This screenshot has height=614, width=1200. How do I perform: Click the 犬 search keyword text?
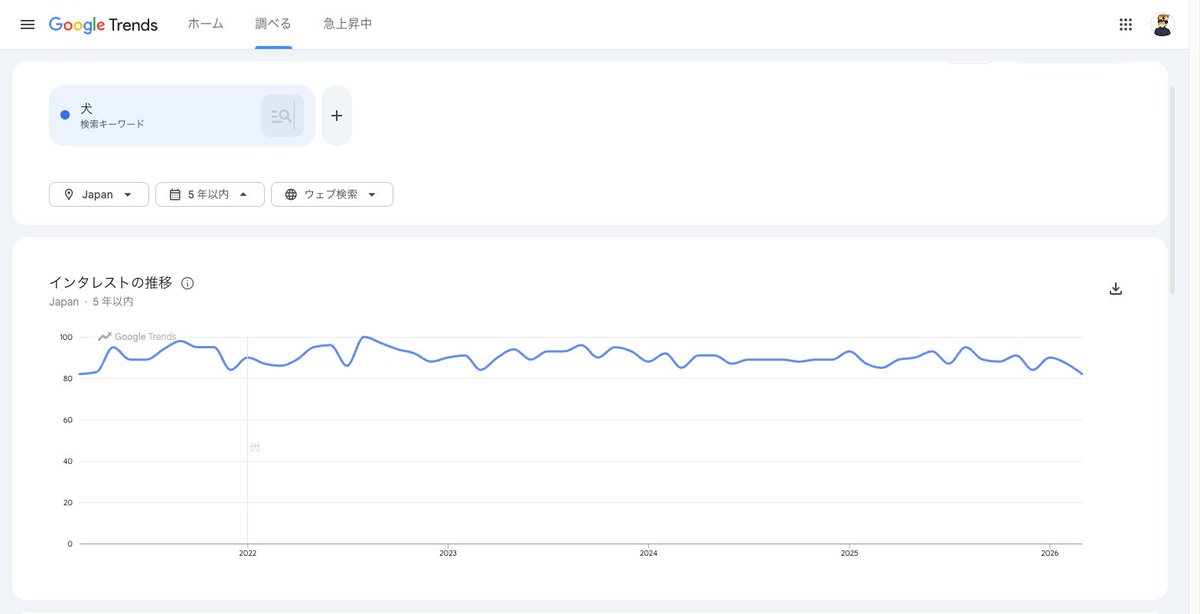pyautogui.click(x=87, y=108)
